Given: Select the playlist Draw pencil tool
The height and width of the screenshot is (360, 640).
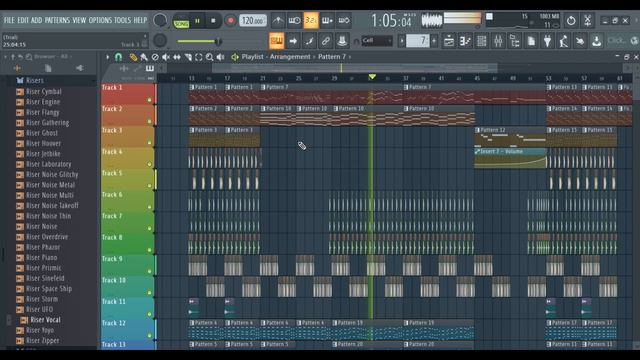Looking at the screenshot, I should tap(133, 57).
